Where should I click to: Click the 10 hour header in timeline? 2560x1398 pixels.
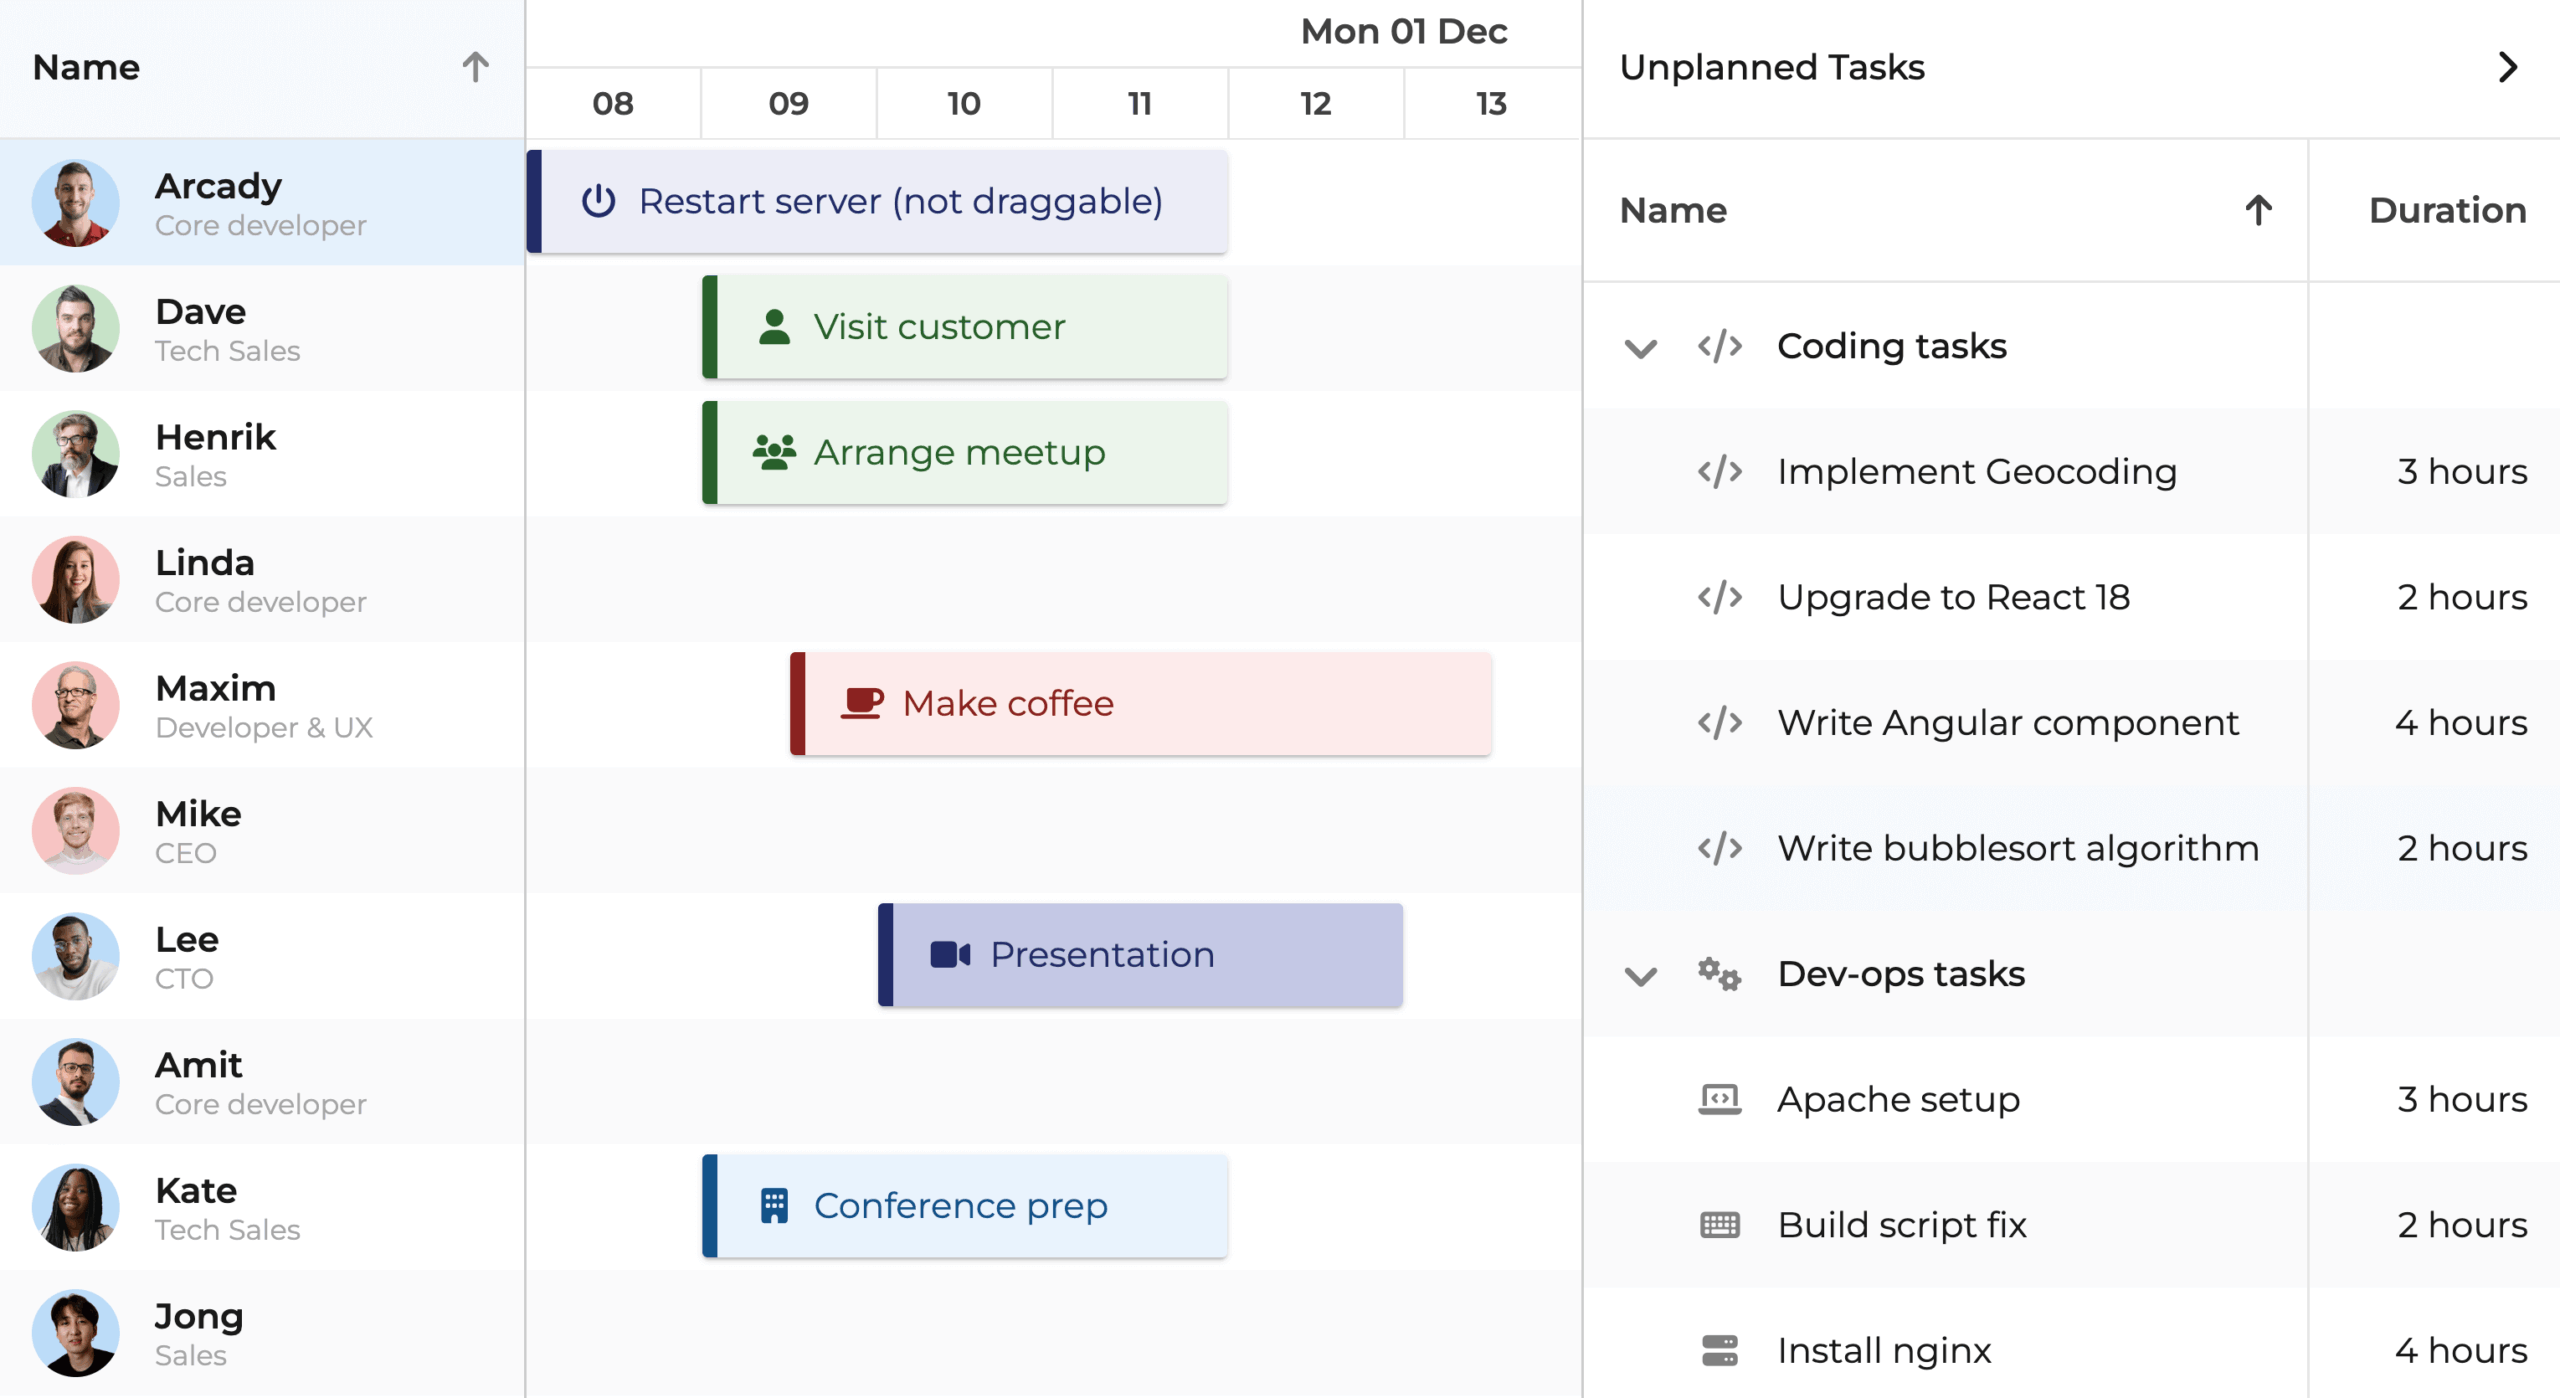click(963, 103)
